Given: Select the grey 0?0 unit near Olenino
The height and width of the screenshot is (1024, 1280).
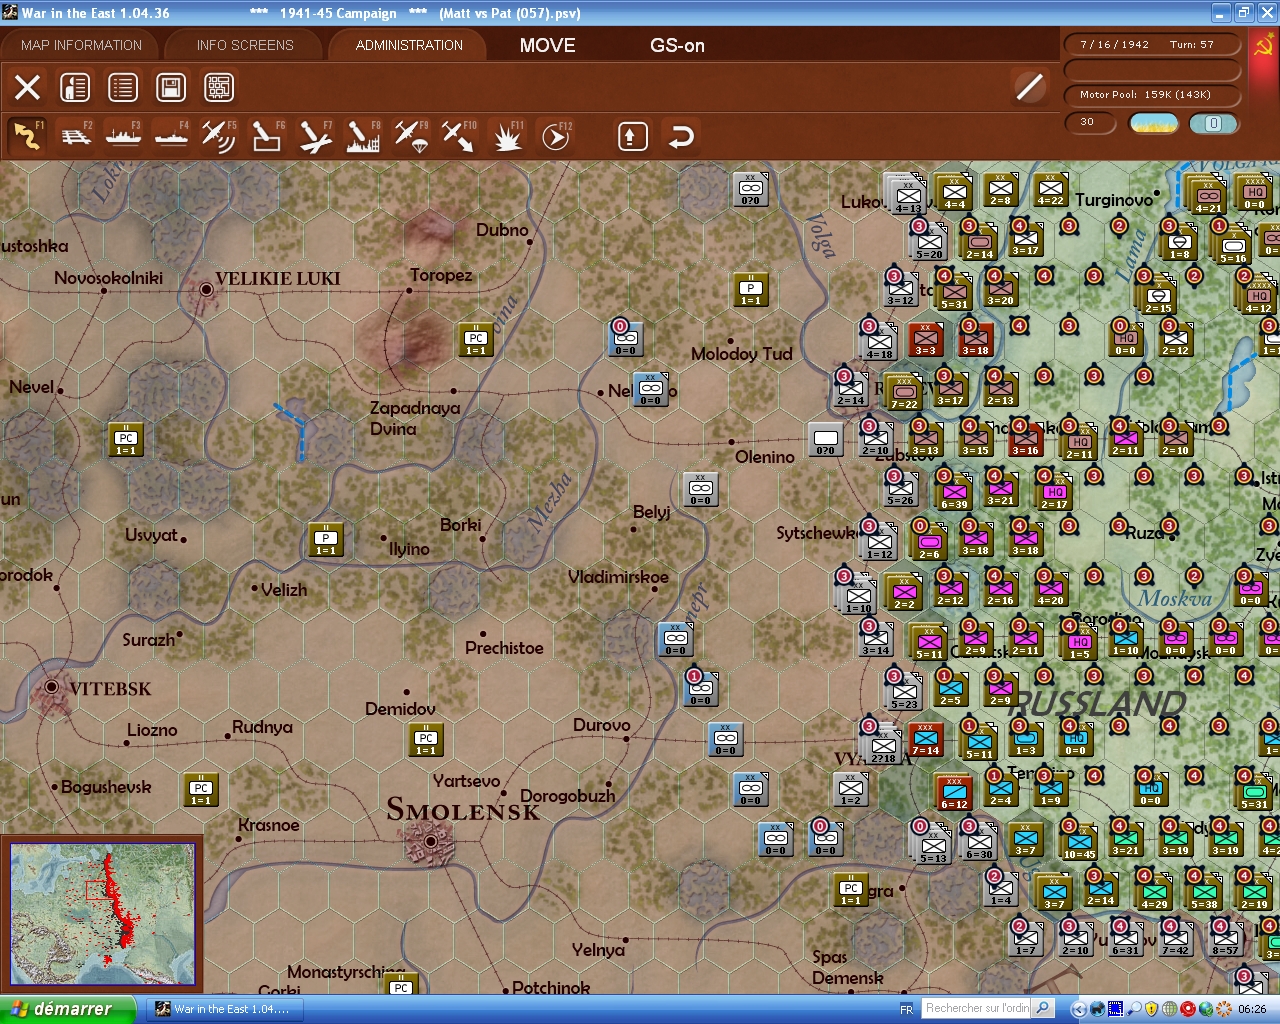Looking at the screenshot, I should (x=826, y=440).
